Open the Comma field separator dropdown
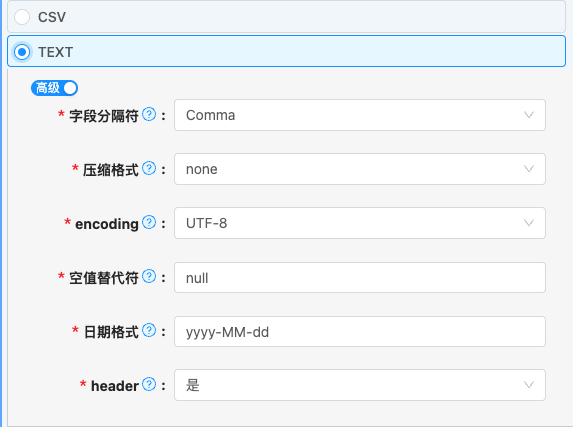Image resolution: width=573 pixels, height=427 pixels. point(360,115)
